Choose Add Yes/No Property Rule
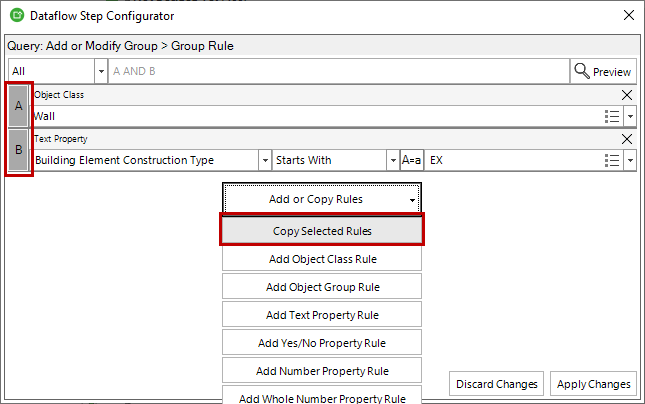This screenshot has height=404, width=645. [x=322, y=343]
